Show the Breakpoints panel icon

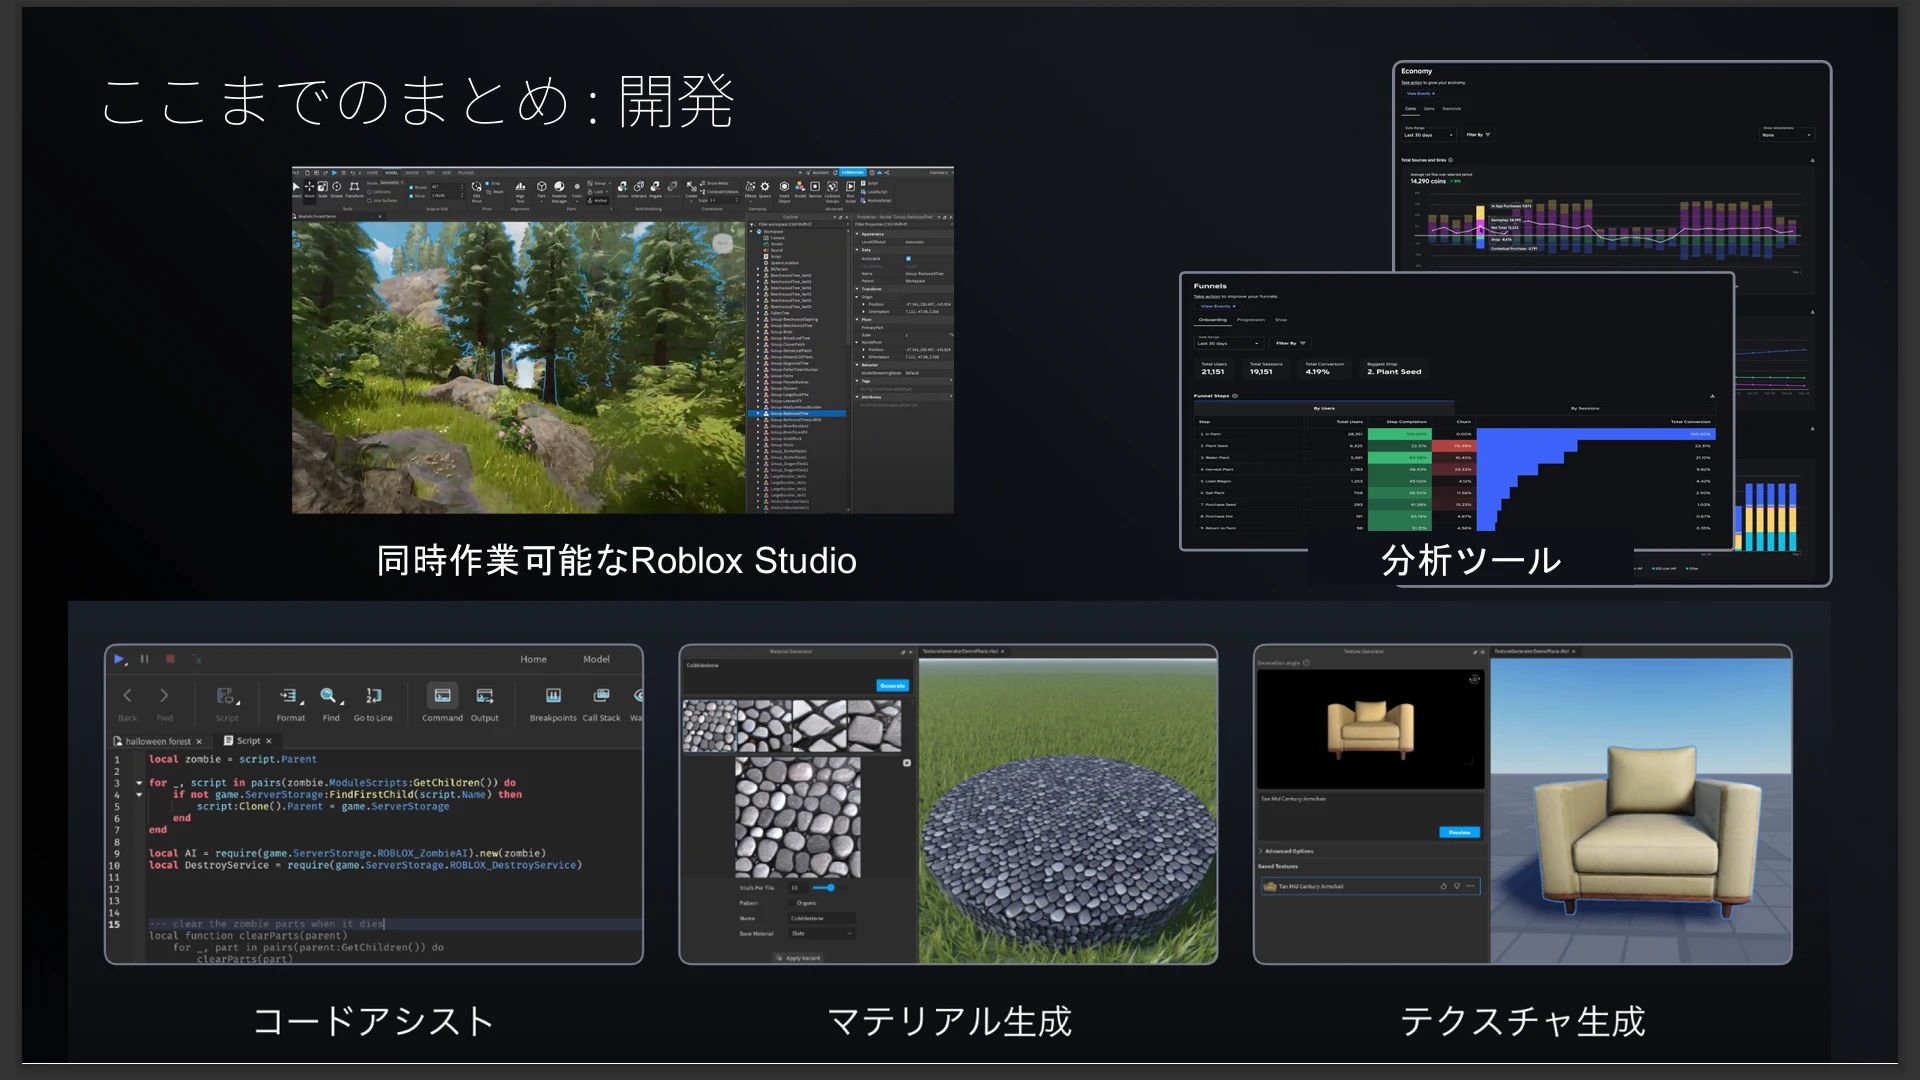pyautogui.click(x=553, y=696)
